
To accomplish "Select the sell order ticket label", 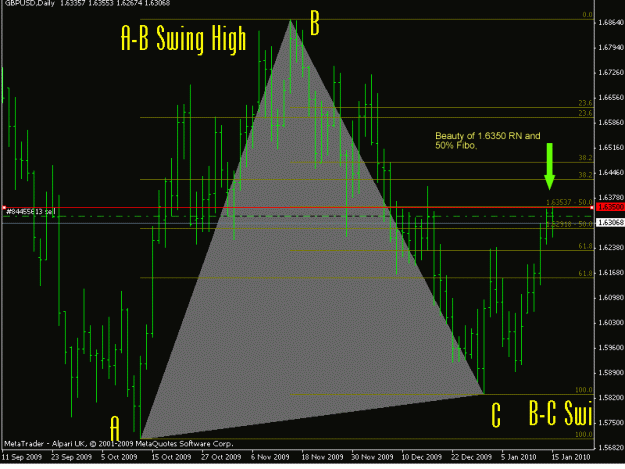I will [31, 212].
